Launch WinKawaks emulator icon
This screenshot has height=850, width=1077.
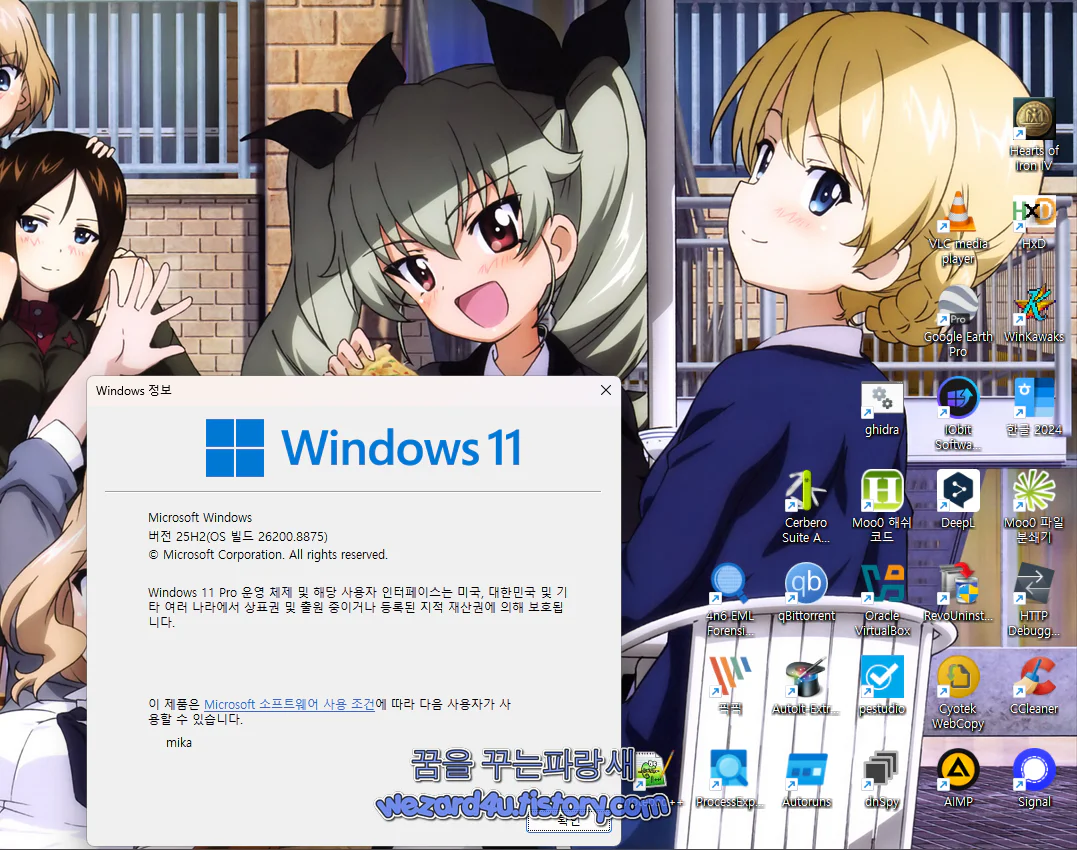tap(1034, 314)
